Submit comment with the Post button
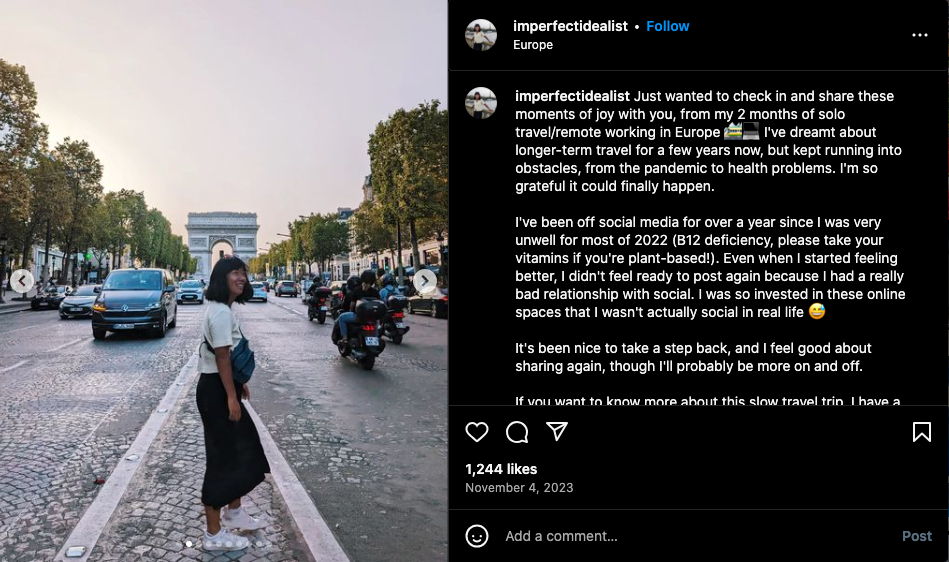Viewport: 949px width, 562px height. tap(917, 536)
